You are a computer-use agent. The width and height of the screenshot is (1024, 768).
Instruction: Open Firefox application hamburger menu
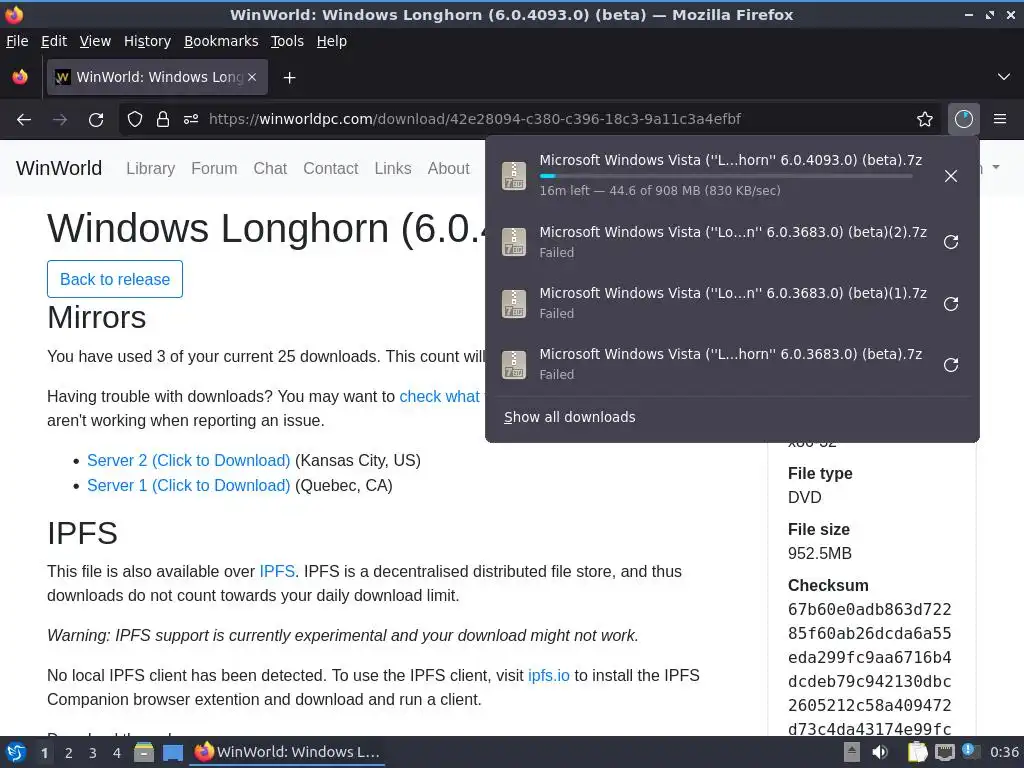point(1000,119)
